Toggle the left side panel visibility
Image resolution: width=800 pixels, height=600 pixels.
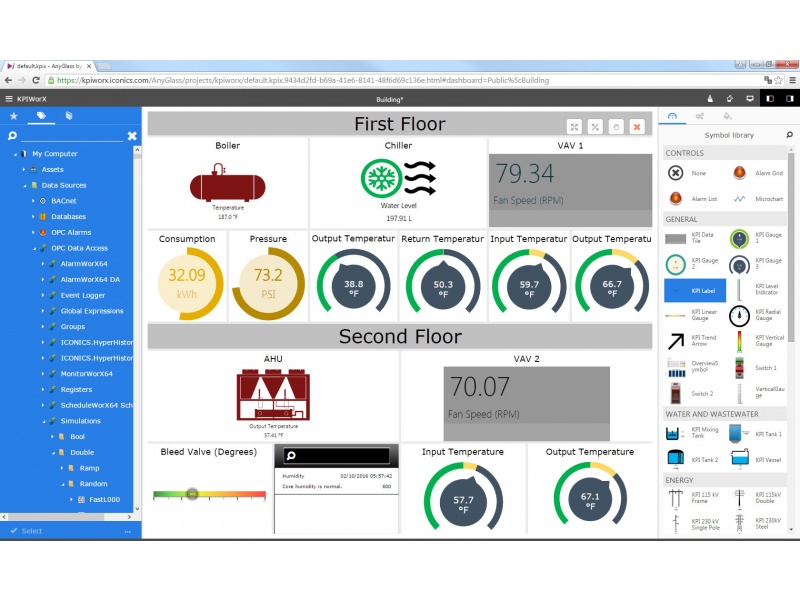tap(770, 99)
